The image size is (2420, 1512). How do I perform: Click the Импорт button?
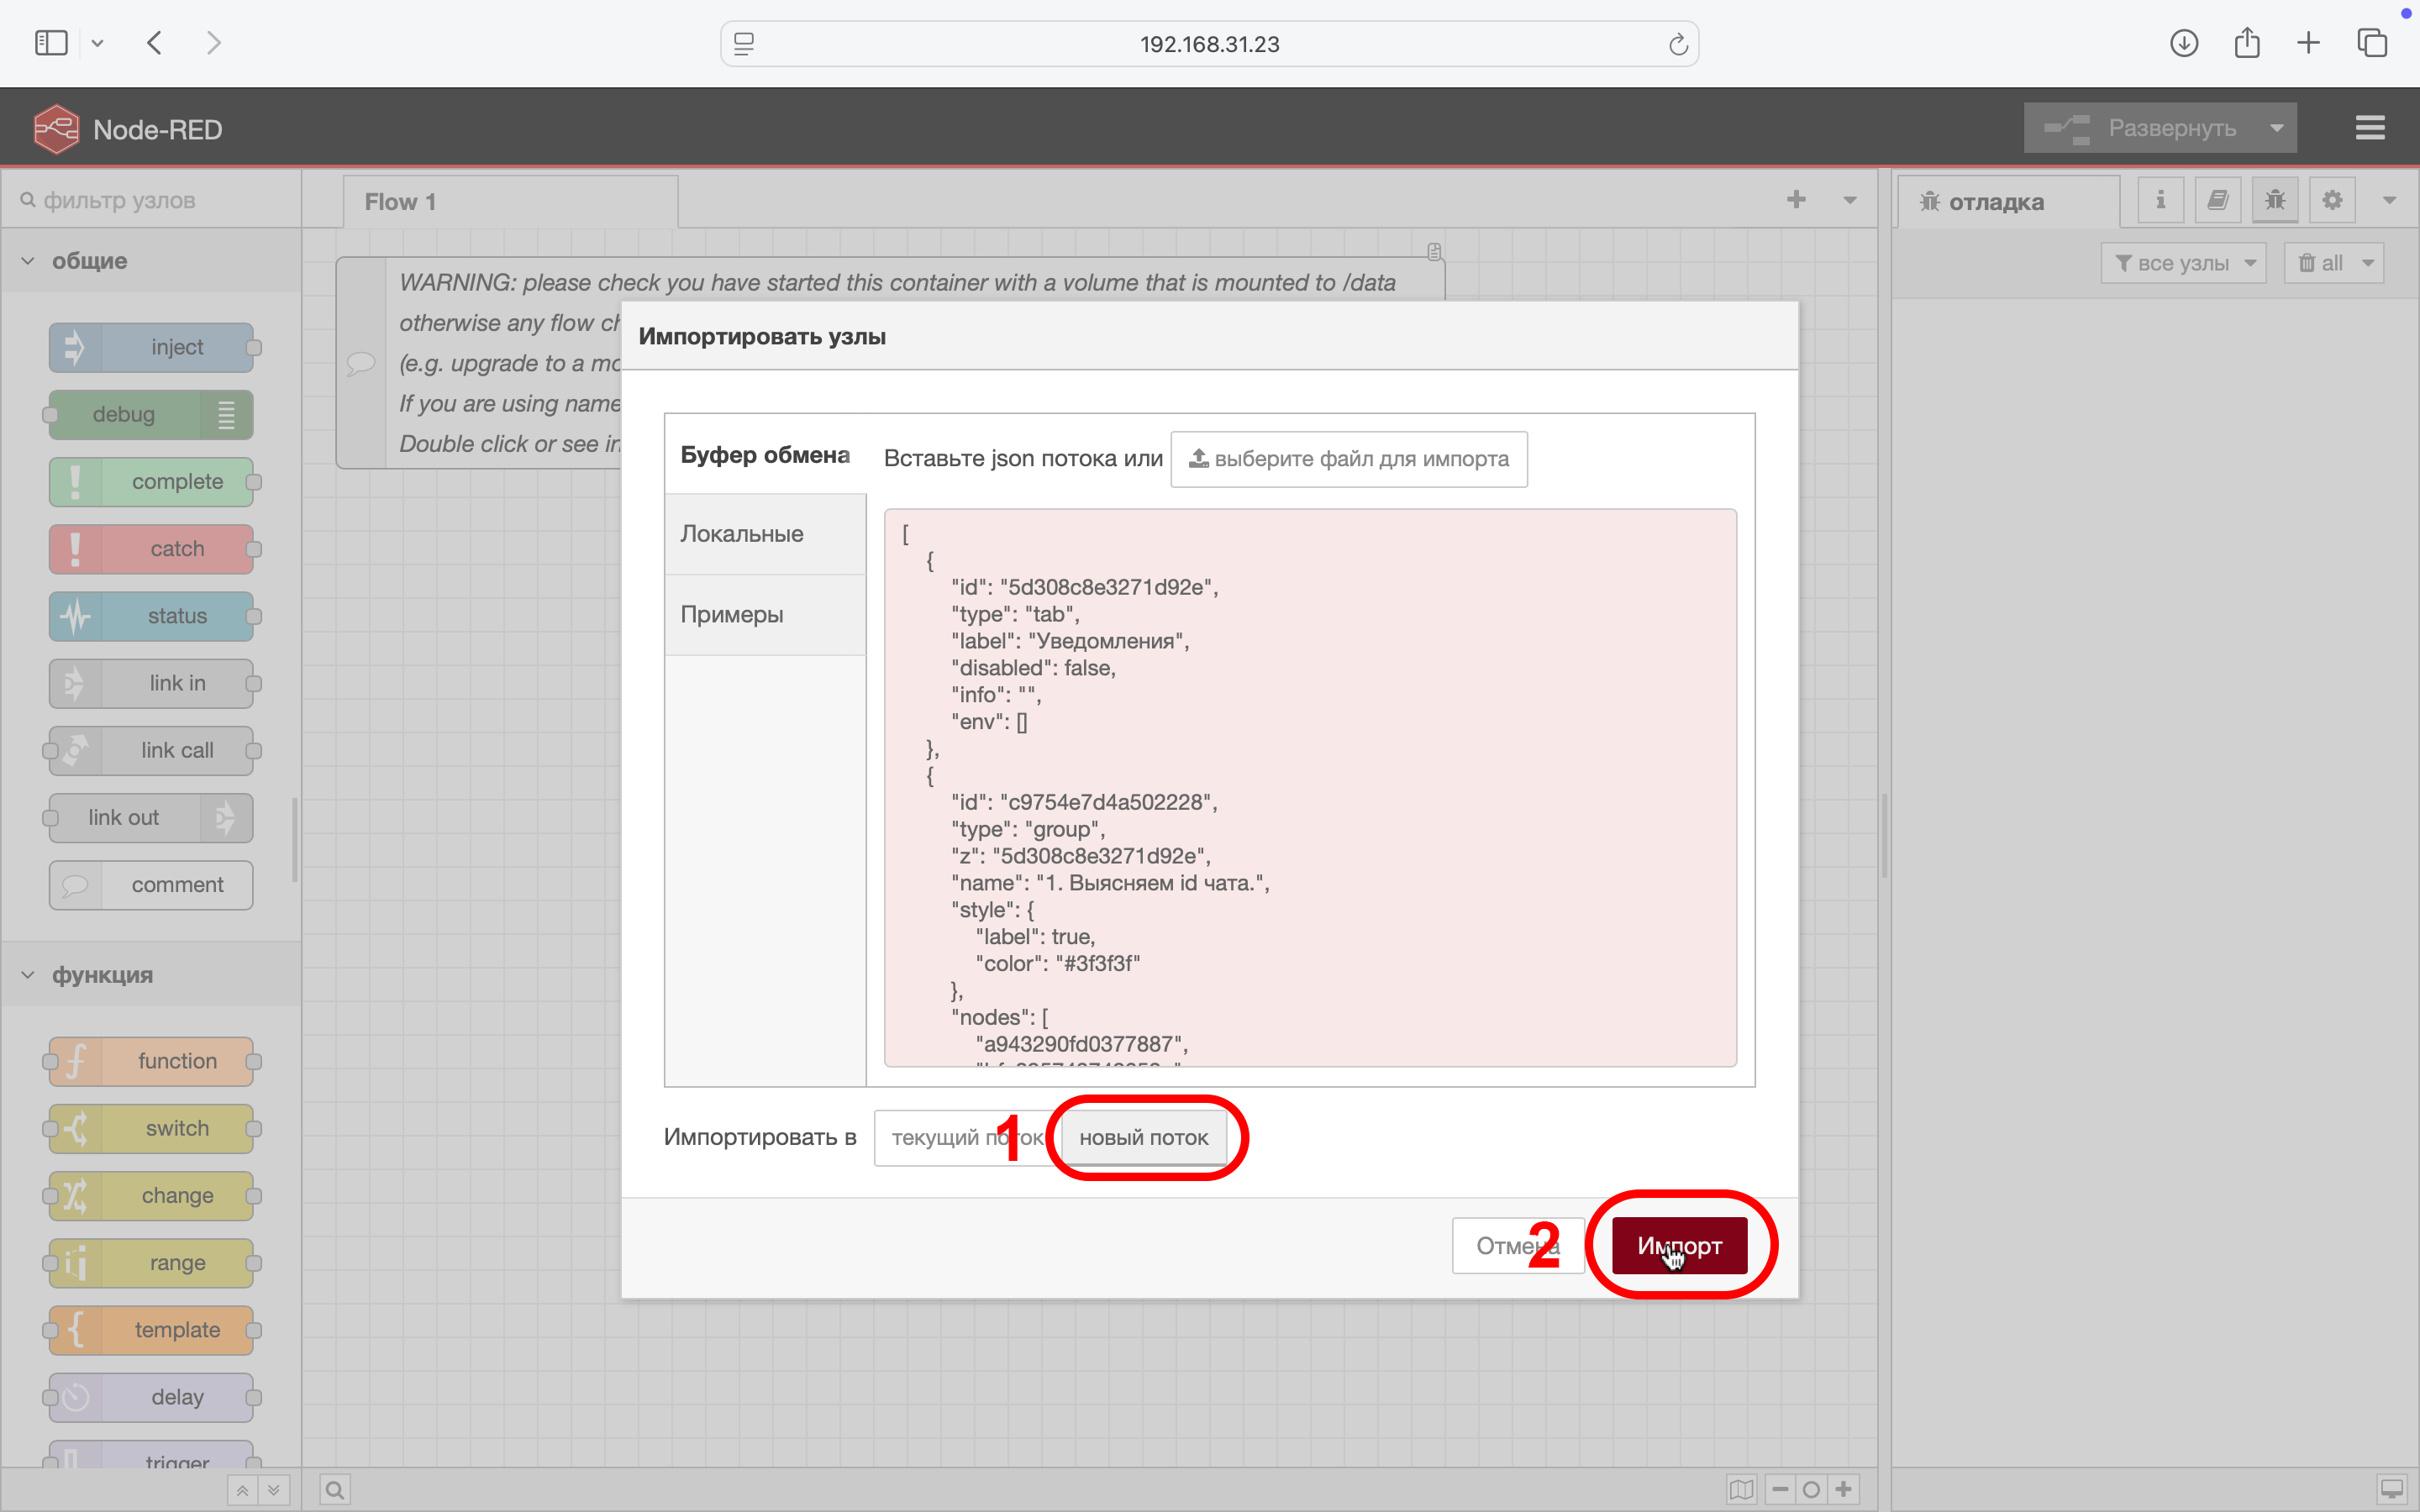1679,1246
